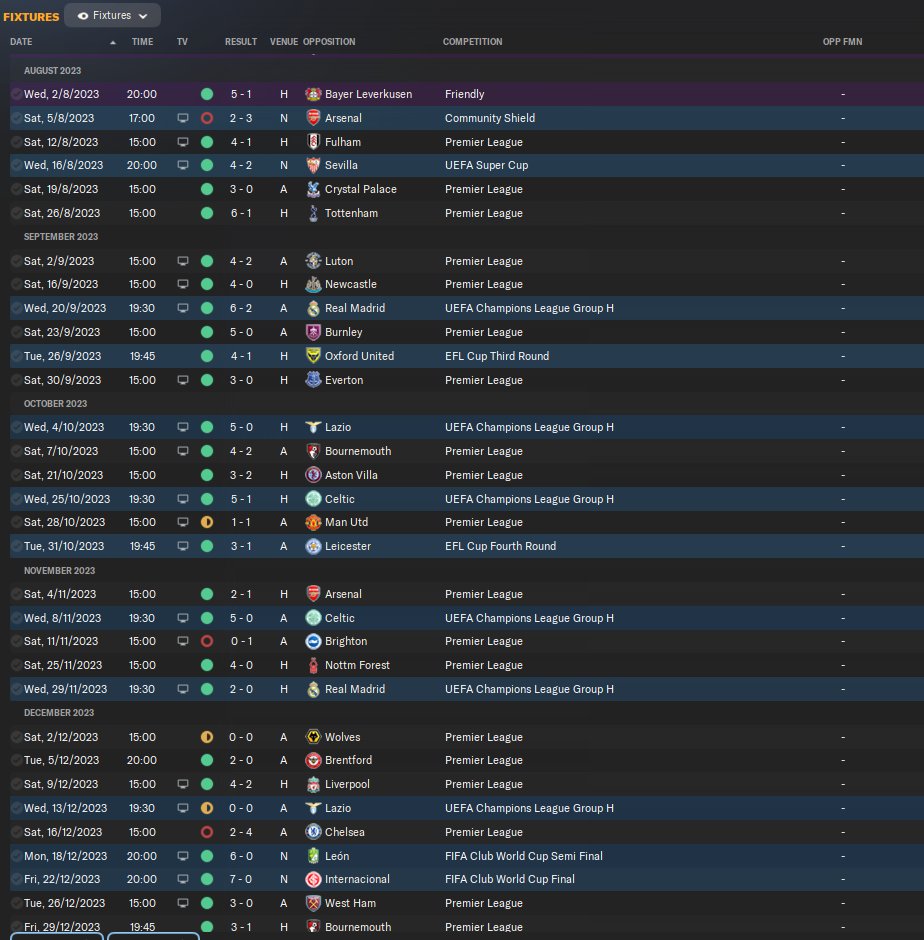Click the yellow draw indicator for Wolves match
The height and width of the screenshot is (940, 924).
[x=207, y=737]
